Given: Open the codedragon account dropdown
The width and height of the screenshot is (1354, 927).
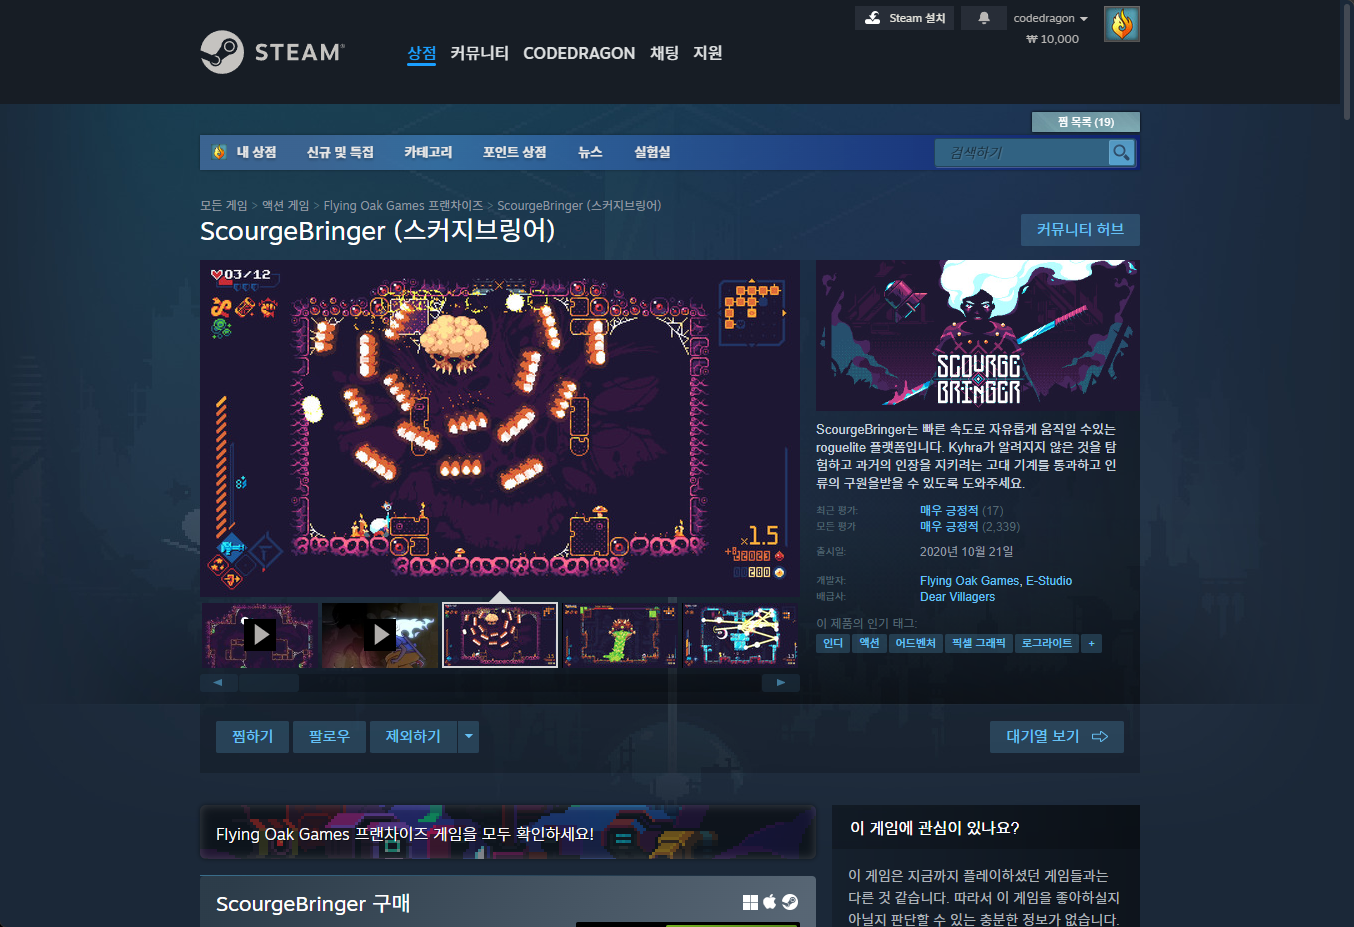Looking at the screenshot, I should pyautogui.click(x=1050, y=18).
